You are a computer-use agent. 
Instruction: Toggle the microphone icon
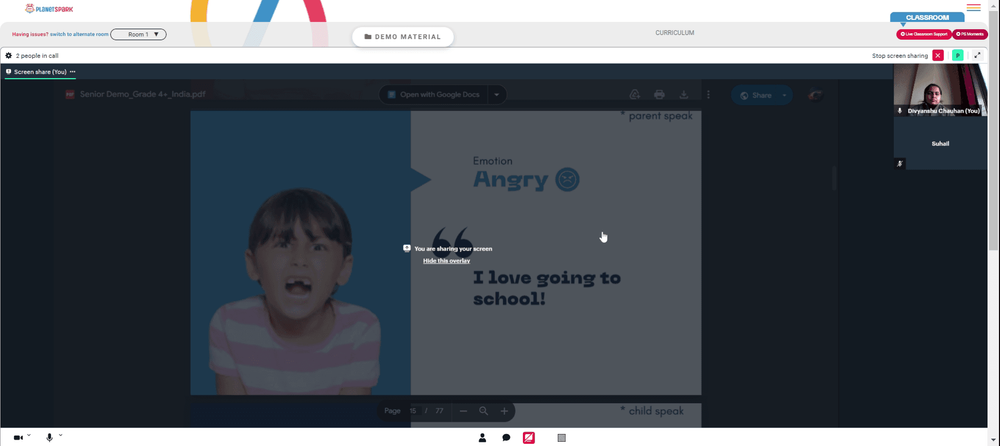(x=49, y=438)
